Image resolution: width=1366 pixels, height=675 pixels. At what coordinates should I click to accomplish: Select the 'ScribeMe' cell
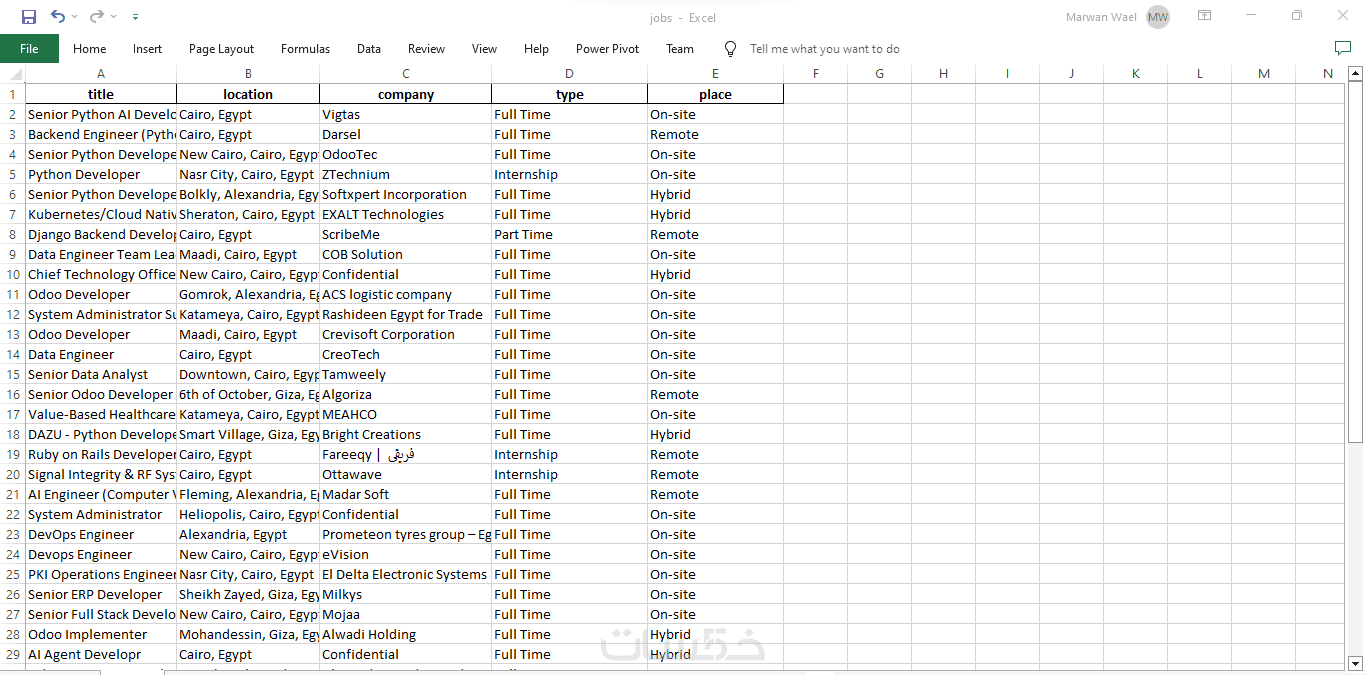click(x=405, y=234)
